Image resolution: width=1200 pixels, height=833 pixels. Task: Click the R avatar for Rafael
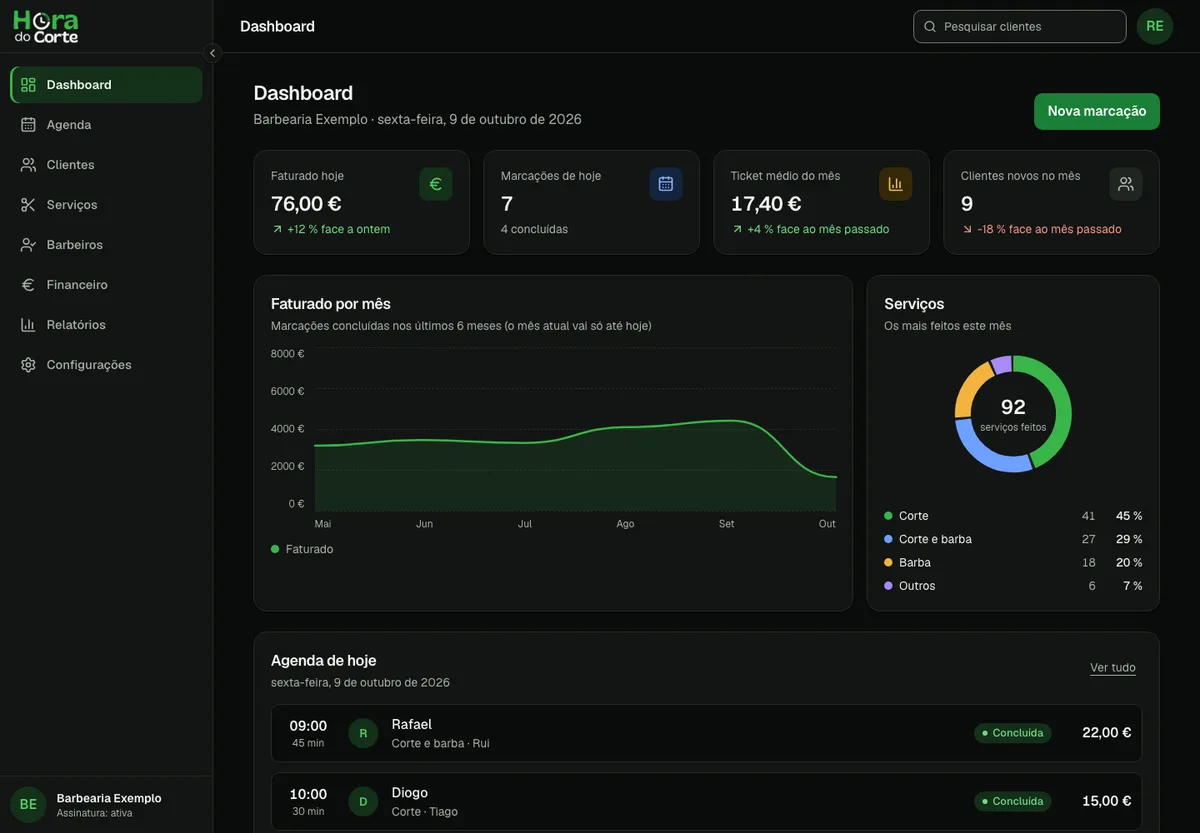click(363, 733)
